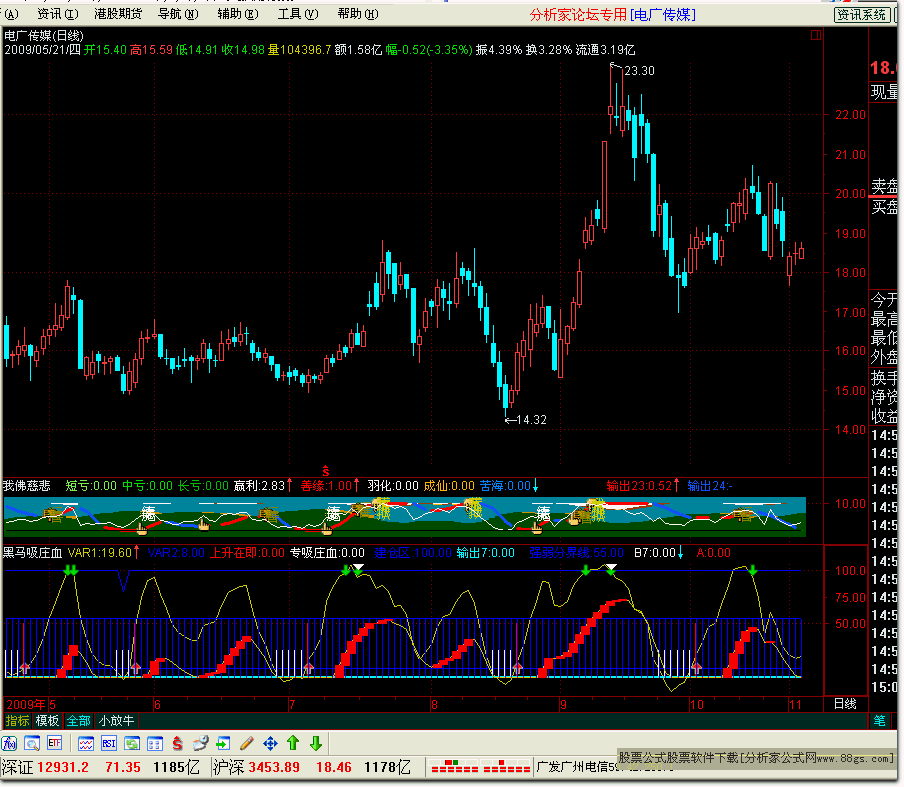The width and height of the screenshot is (904, 787).
Task: Click the 18.00 price axis label
Action: (850, 273)
